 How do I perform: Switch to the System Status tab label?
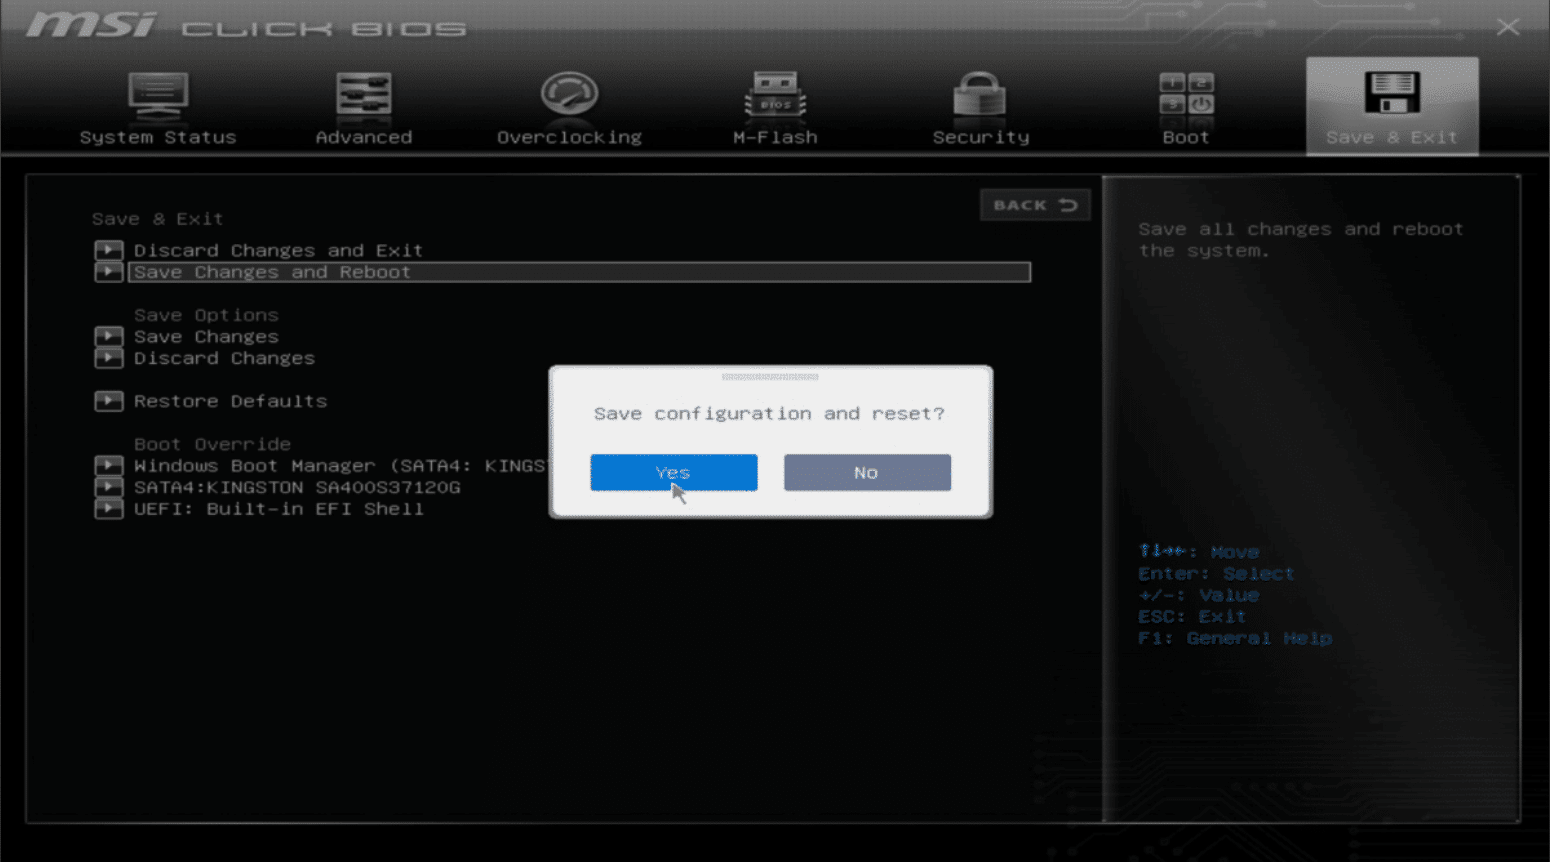coord(158,137)
